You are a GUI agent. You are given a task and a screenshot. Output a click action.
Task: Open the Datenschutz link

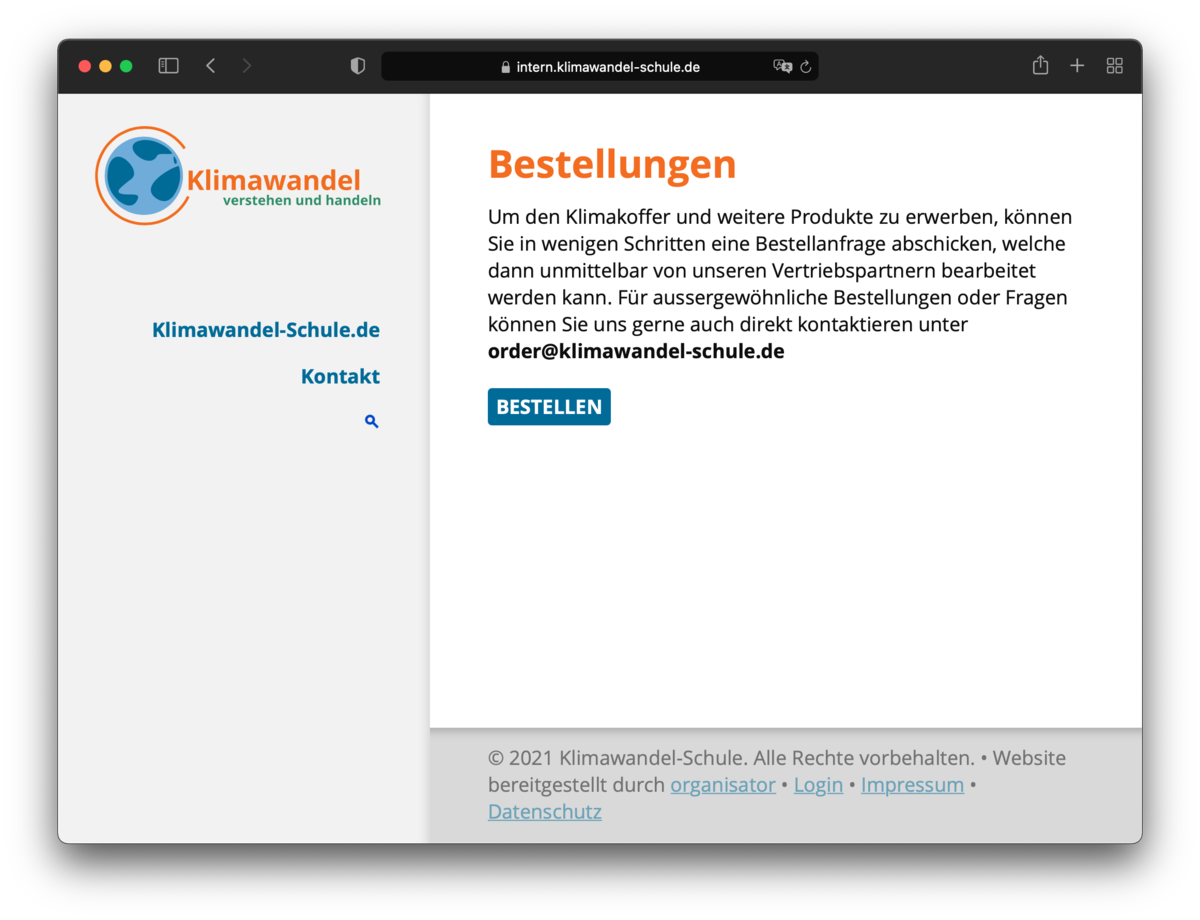tap(545, 812)
